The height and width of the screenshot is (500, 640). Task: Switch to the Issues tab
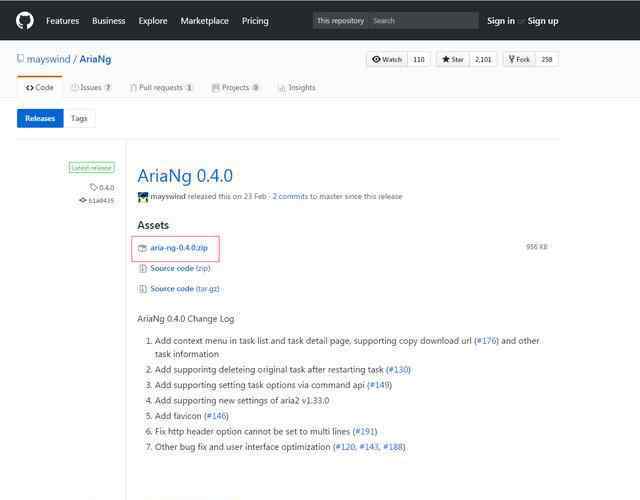(x=91, y=87)
